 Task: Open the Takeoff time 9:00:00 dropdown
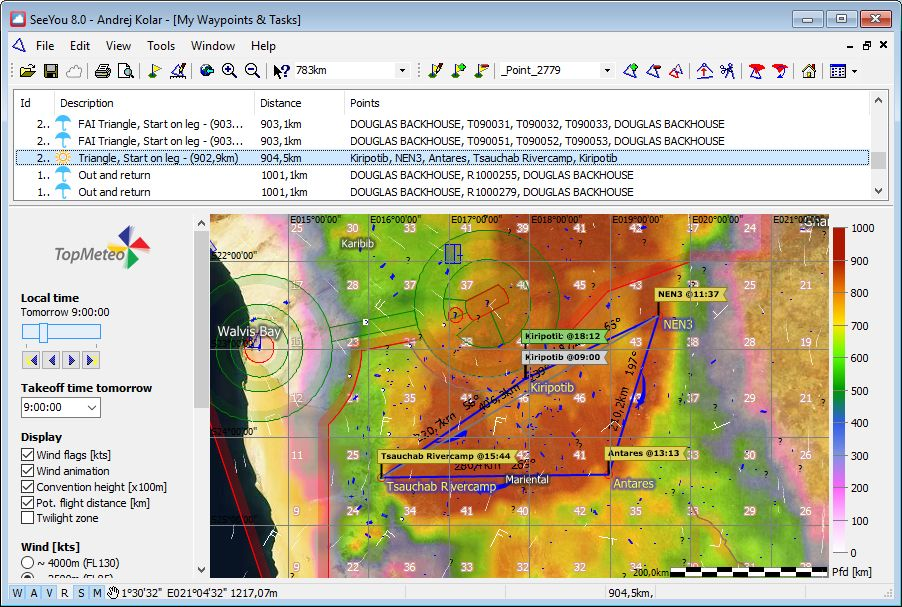point(92,407)
